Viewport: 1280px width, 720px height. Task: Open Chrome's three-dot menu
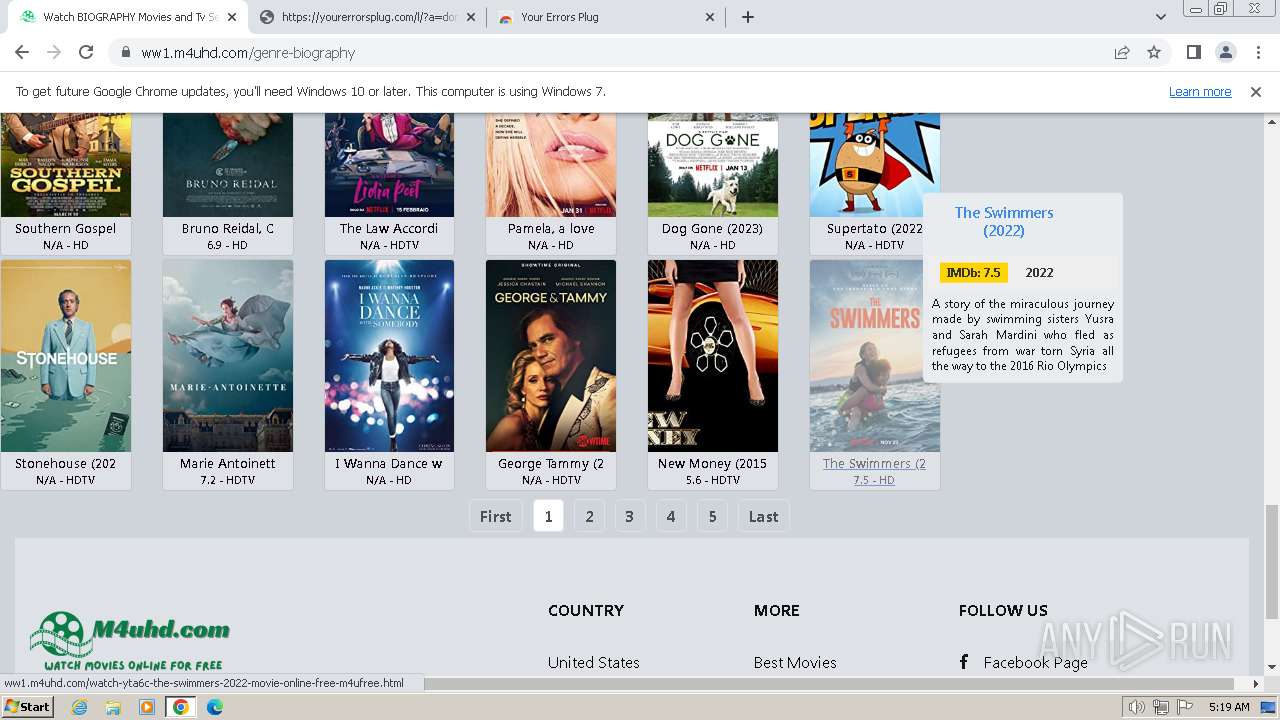1258,52
